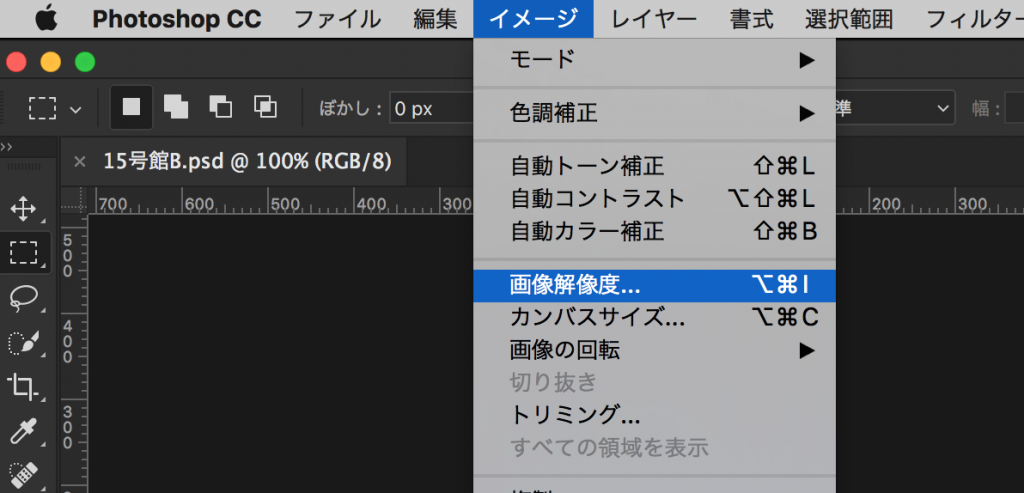
Task: Open the 画像の回転 submenu
Action: (654, 351)
